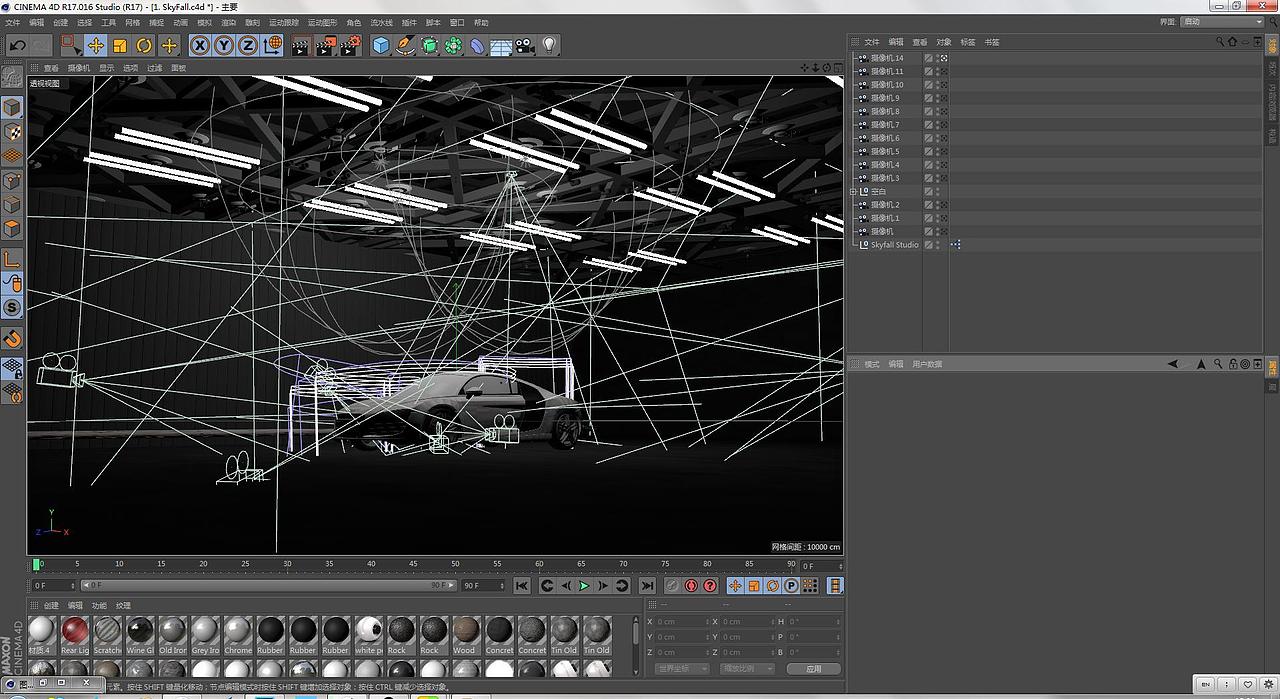Lock the Z axis button
Image resolution: width=1280 pixels, height=699 pixels.
248,45
